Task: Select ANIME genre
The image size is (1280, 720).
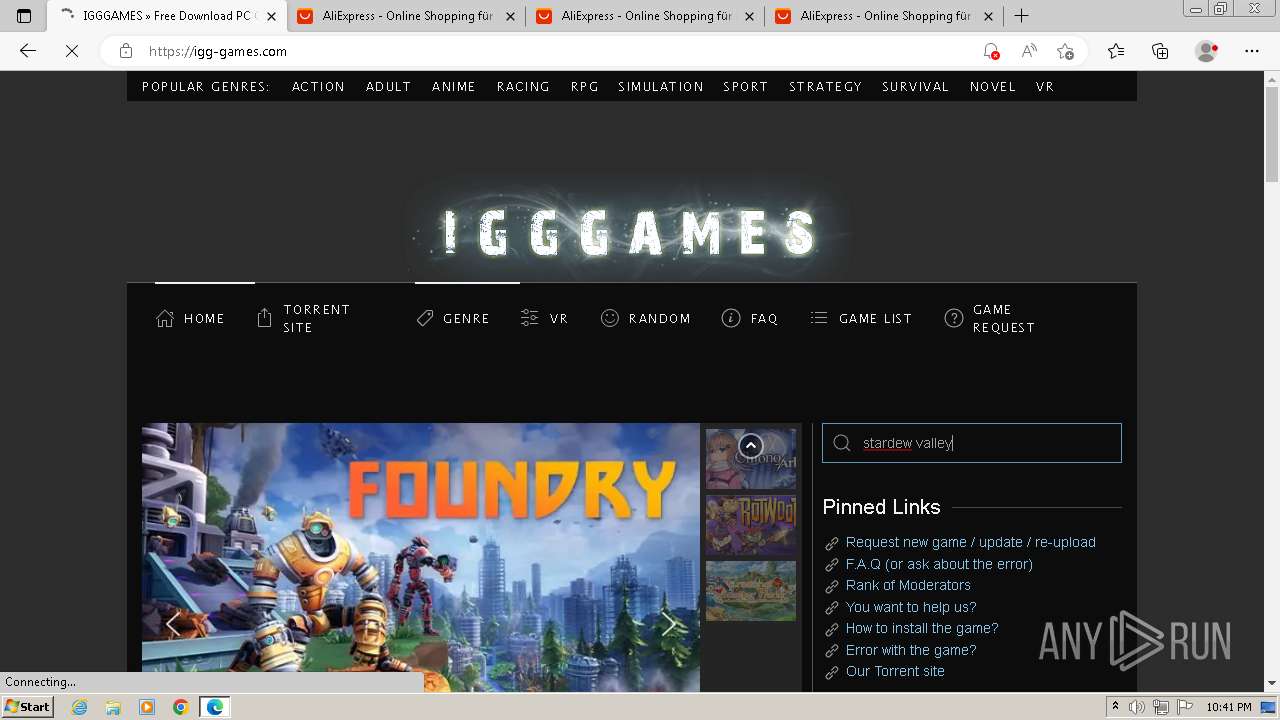Action: coord(454,87)
